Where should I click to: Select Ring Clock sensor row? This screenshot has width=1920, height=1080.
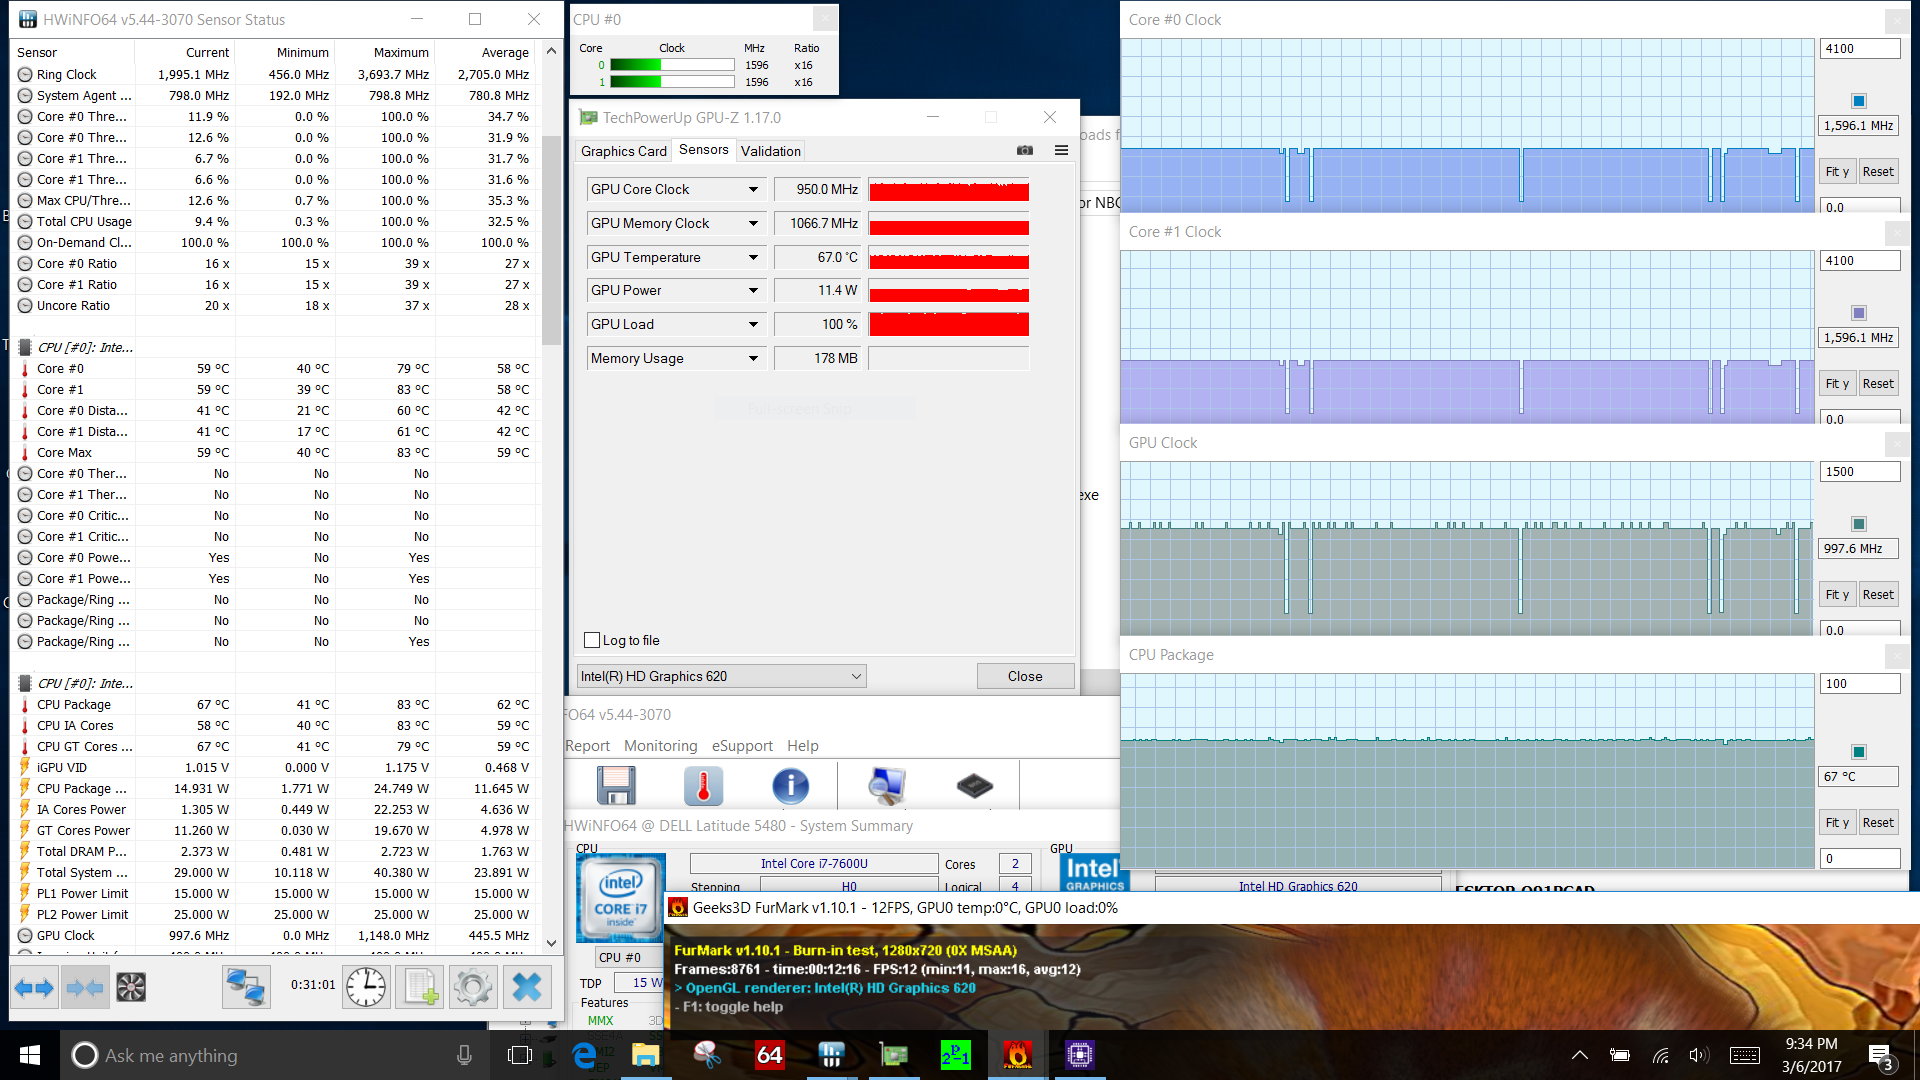(x=275, y=75)
